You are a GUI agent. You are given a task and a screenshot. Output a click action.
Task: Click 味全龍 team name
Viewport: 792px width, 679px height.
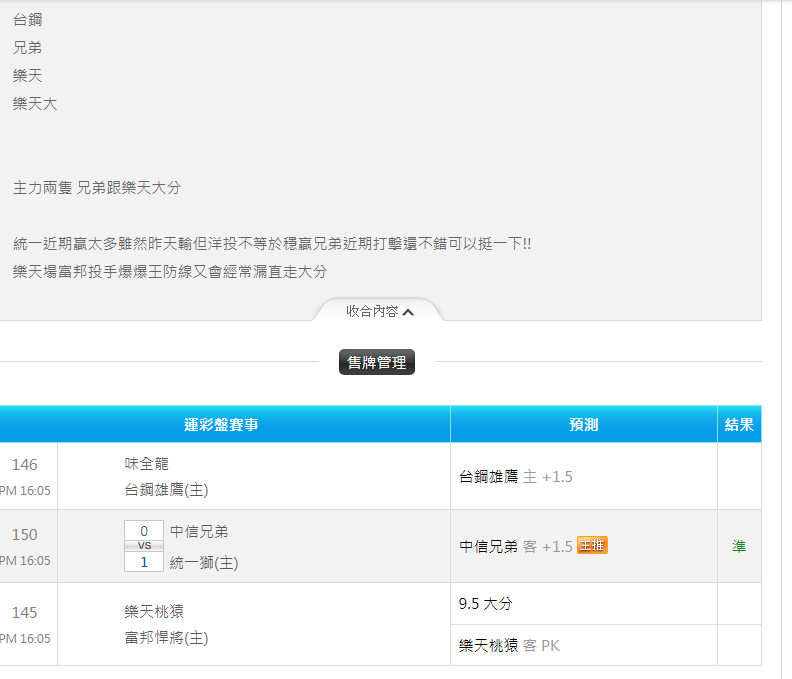coord(146,463)
